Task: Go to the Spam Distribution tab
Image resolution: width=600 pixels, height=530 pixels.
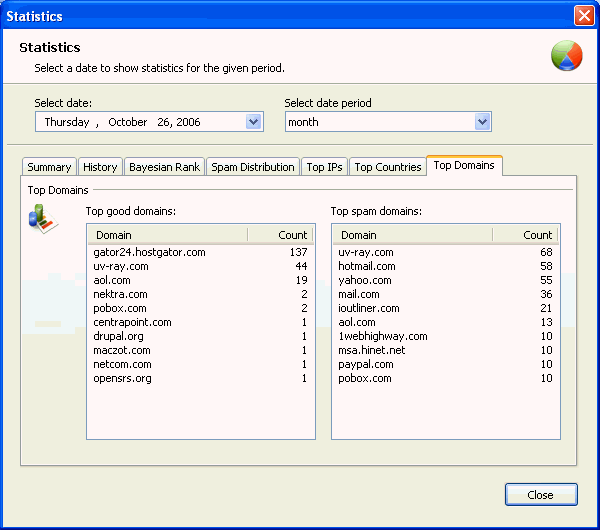Action: coord(253,167)
